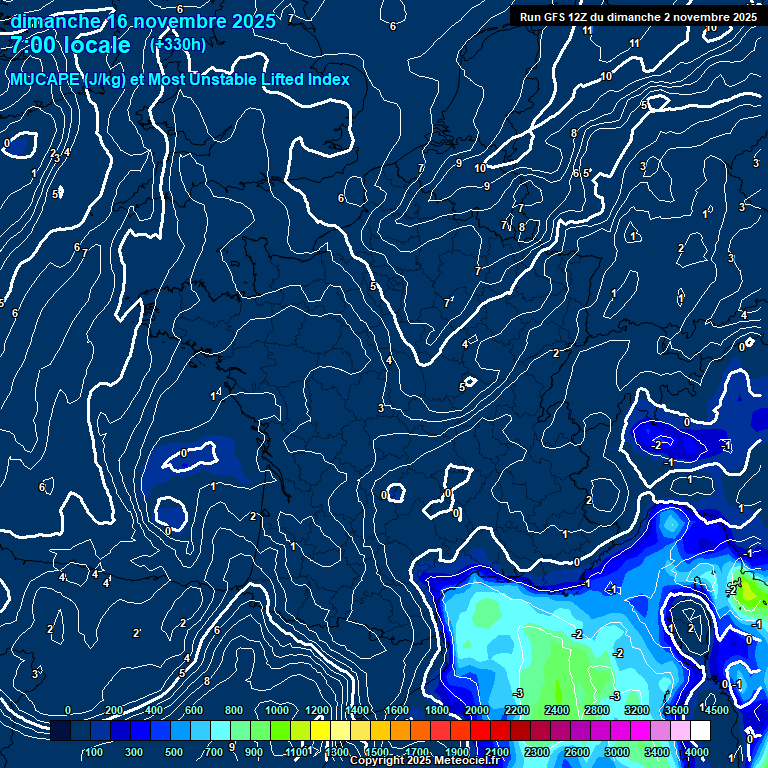Open the 'Copyright 2025 Meteociel.fr' credit text

point(424,760)
